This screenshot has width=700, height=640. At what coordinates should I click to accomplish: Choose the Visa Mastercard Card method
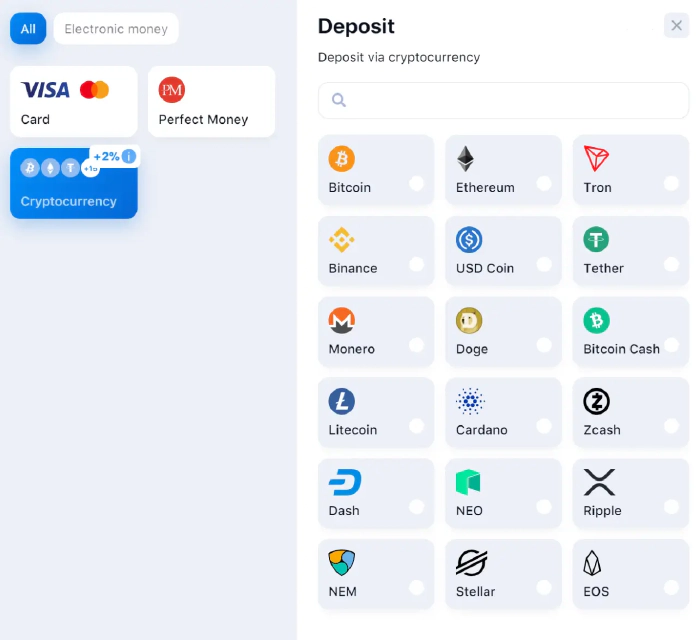[74, 101]
